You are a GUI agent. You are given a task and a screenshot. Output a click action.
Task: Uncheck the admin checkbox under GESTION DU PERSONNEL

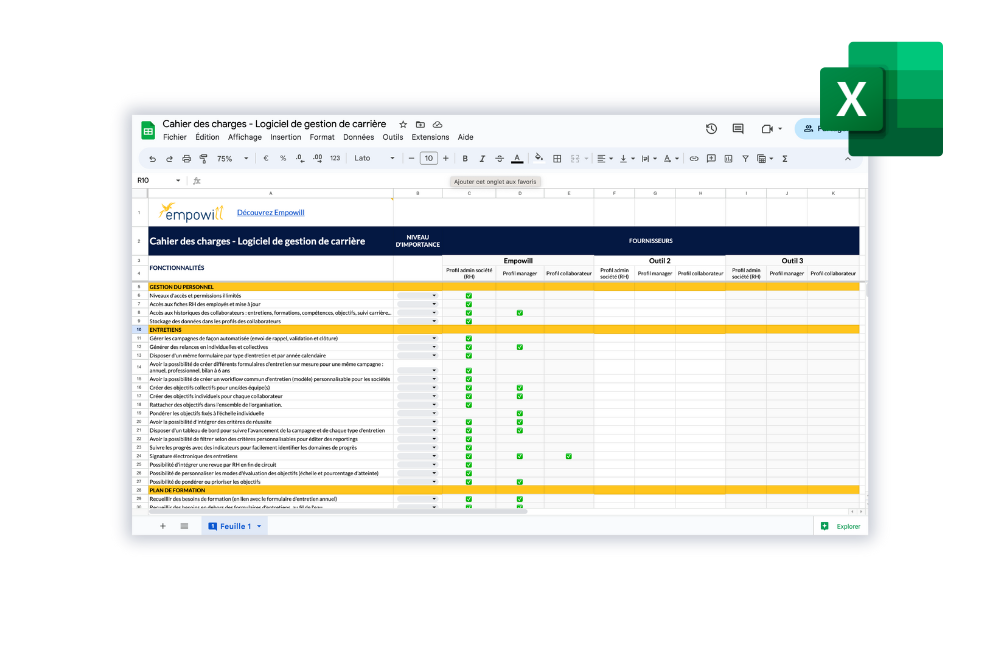pos(468,294)
